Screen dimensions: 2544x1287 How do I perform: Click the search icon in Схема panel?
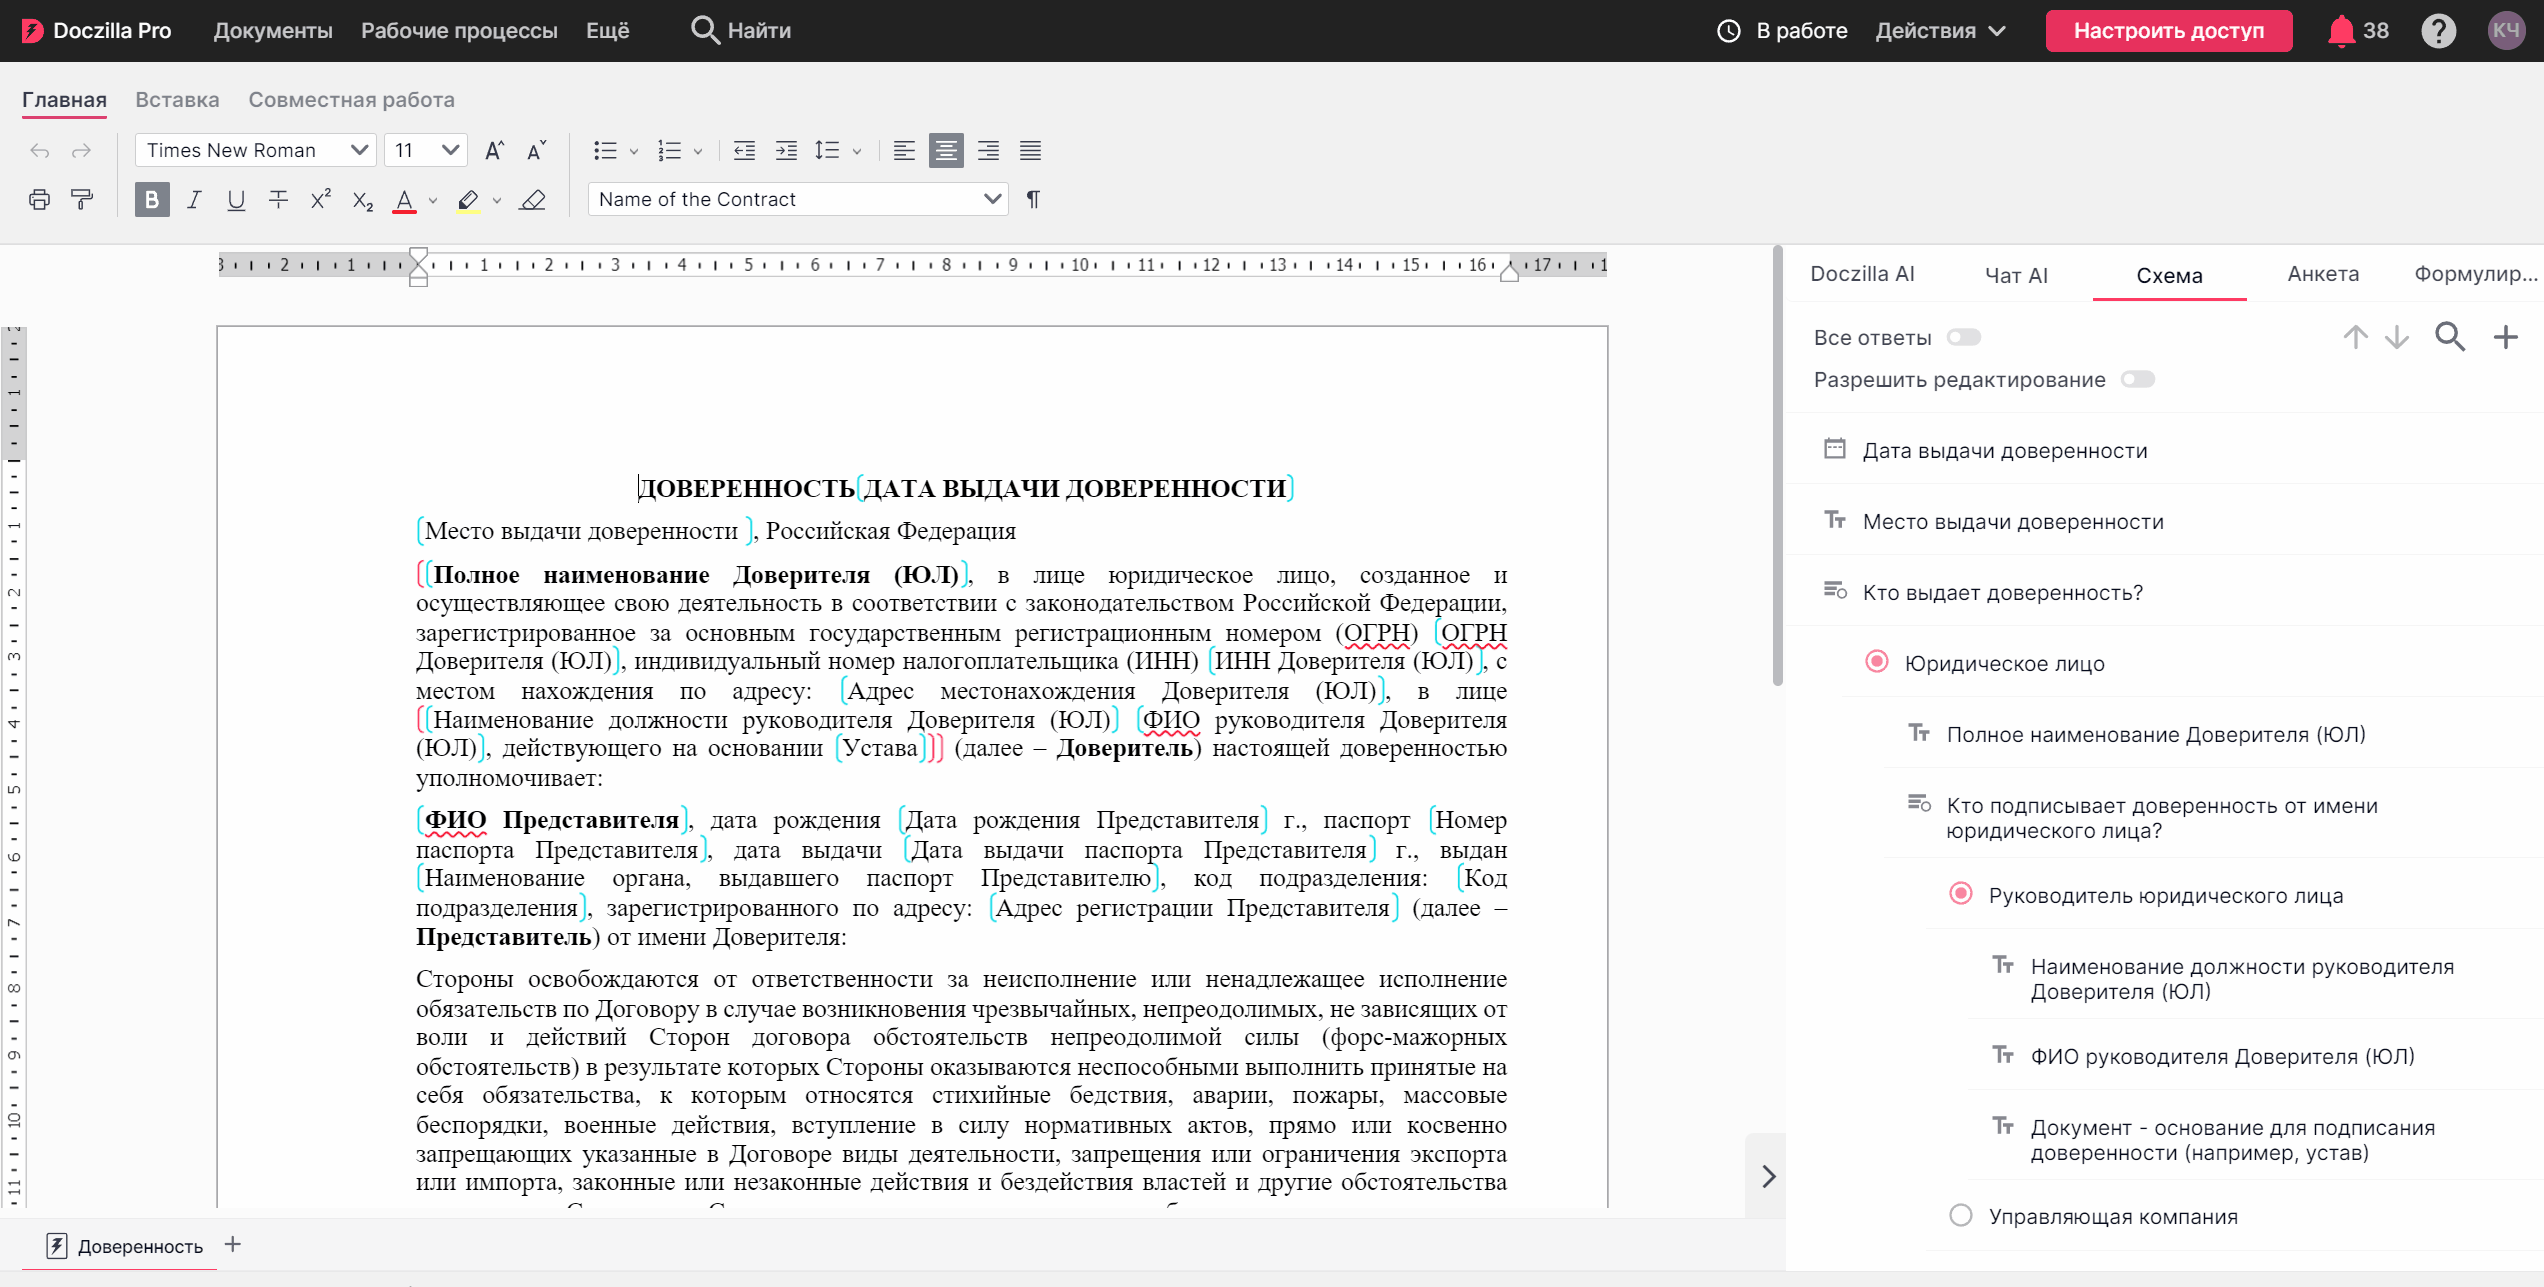(2449, 337)
